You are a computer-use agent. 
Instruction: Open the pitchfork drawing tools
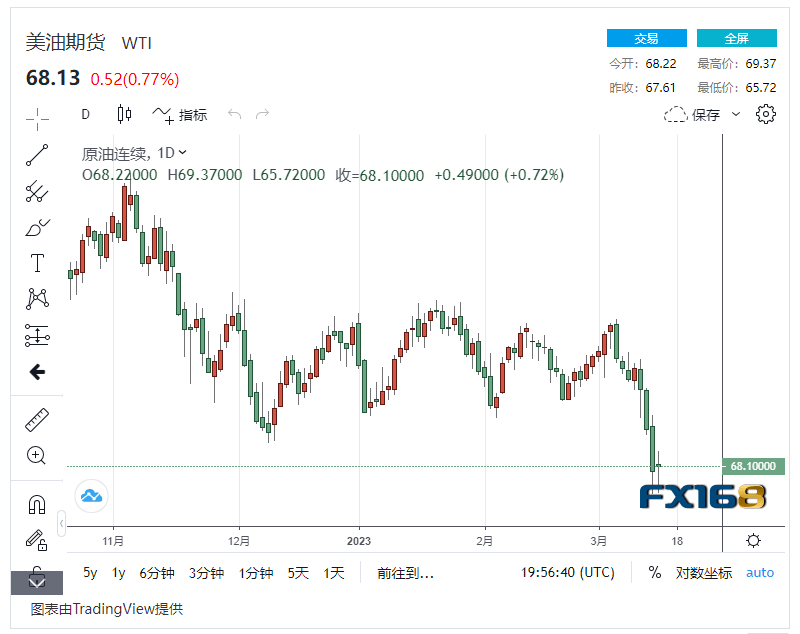coord(37,191)
